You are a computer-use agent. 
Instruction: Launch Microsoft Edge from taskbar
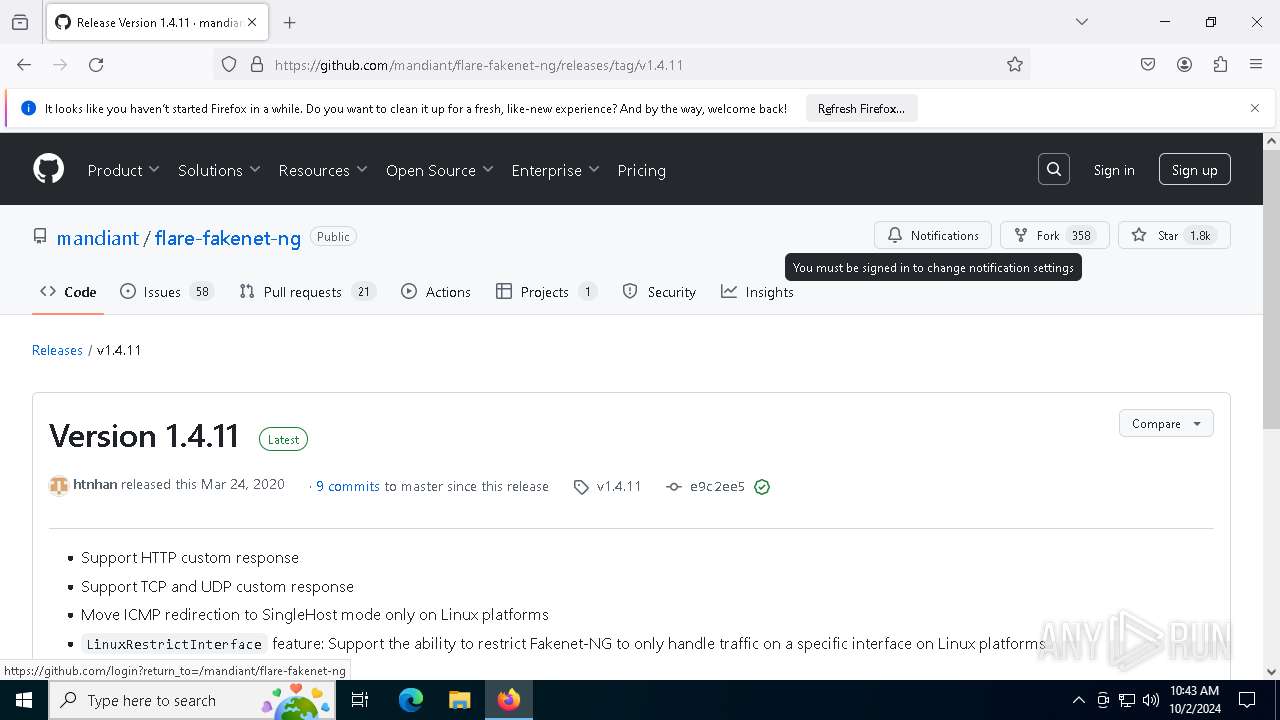pyautogui.click(x=411, y=700)
